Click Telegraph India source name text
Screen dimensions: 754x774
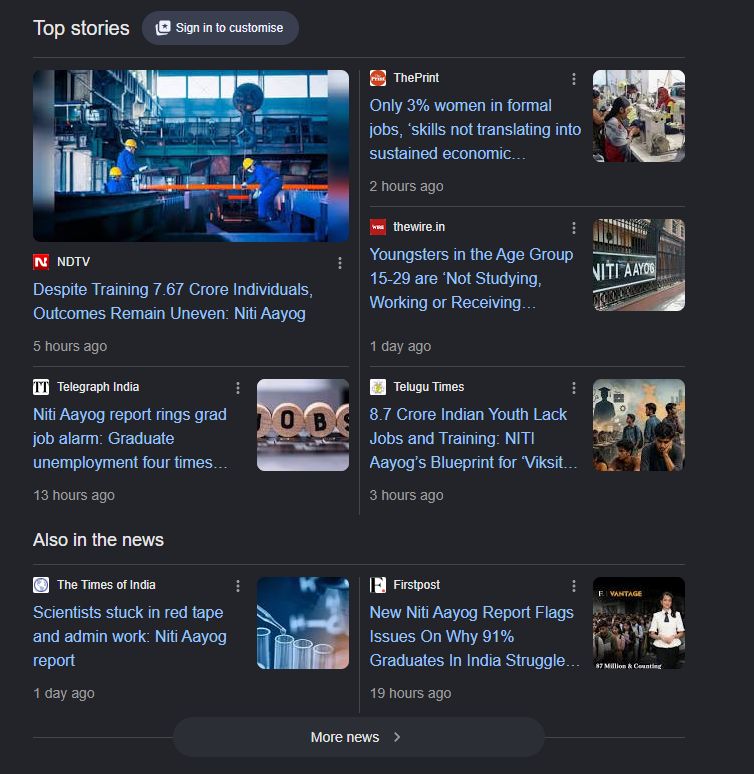tap(98, 387)
